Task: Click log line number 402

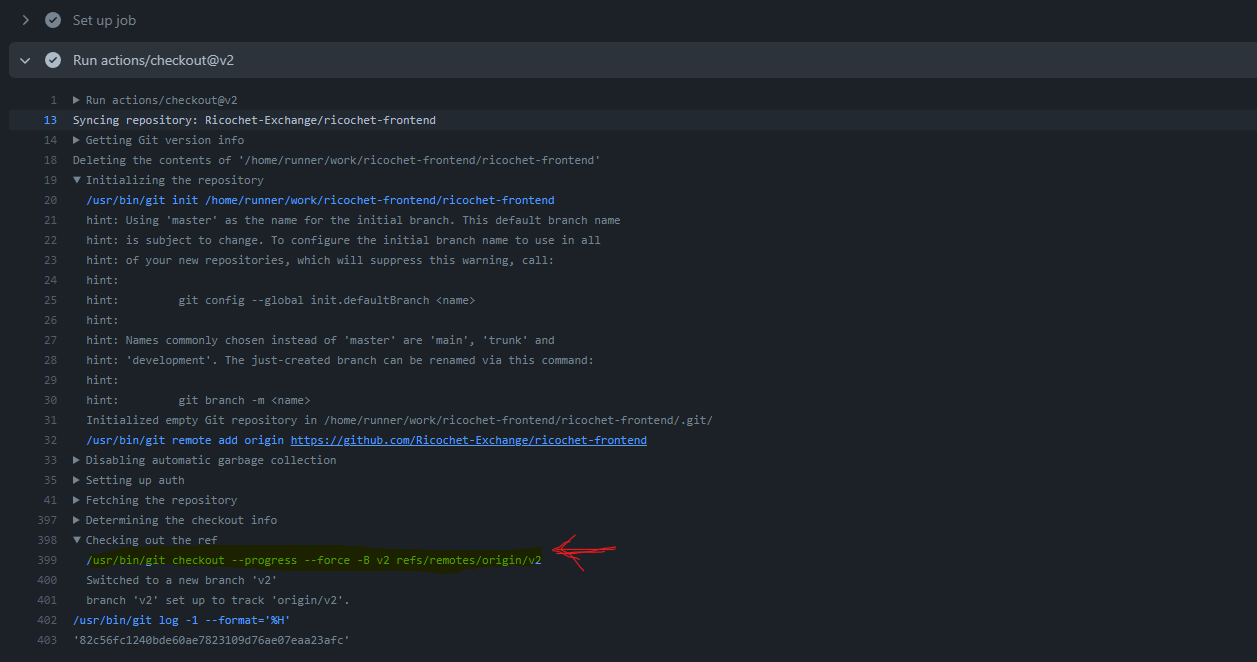Action: pos(46,620)
